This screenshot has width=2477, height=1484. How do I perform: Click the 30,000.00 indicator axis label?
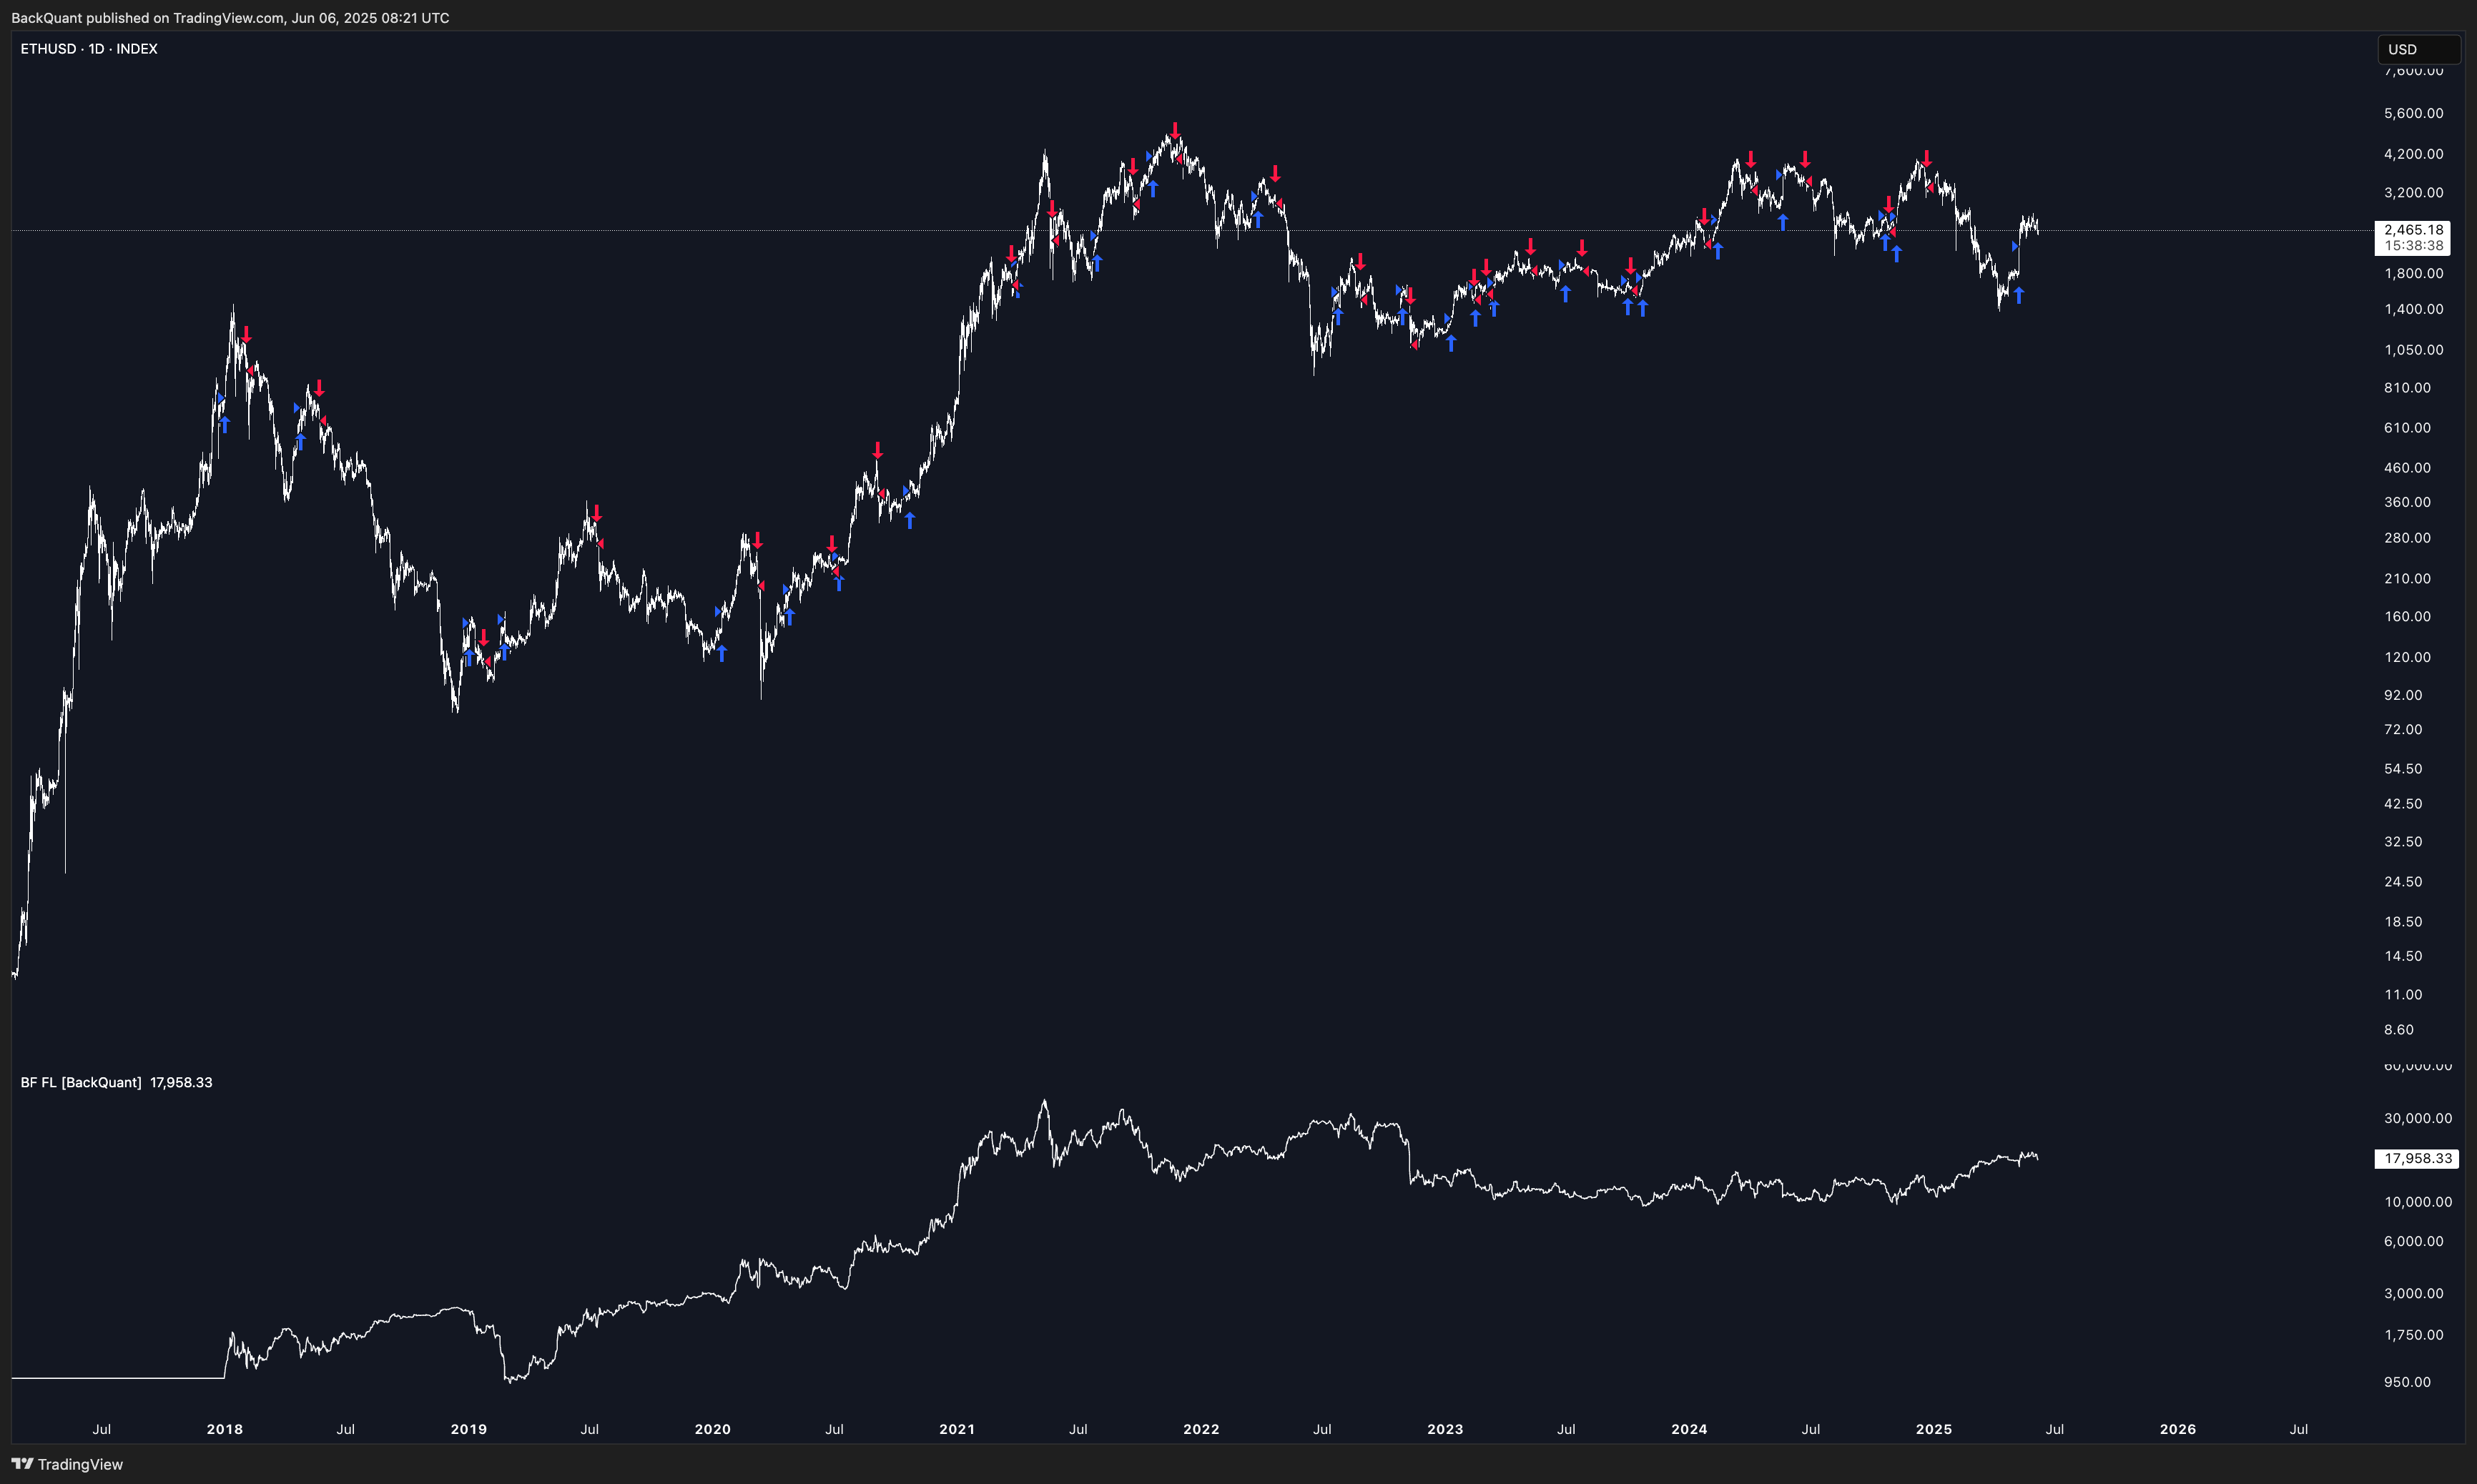pyautogui.click(x=2417, y=1118)
